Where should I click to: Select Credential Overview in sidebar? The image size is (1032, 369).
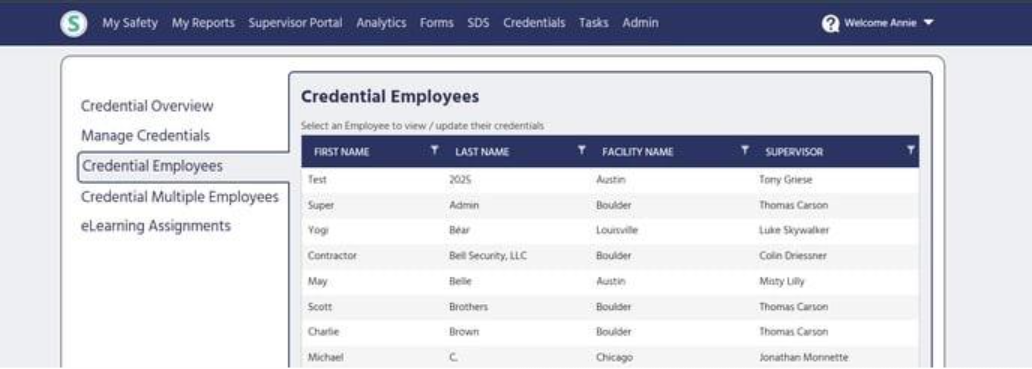click(147, 106)
